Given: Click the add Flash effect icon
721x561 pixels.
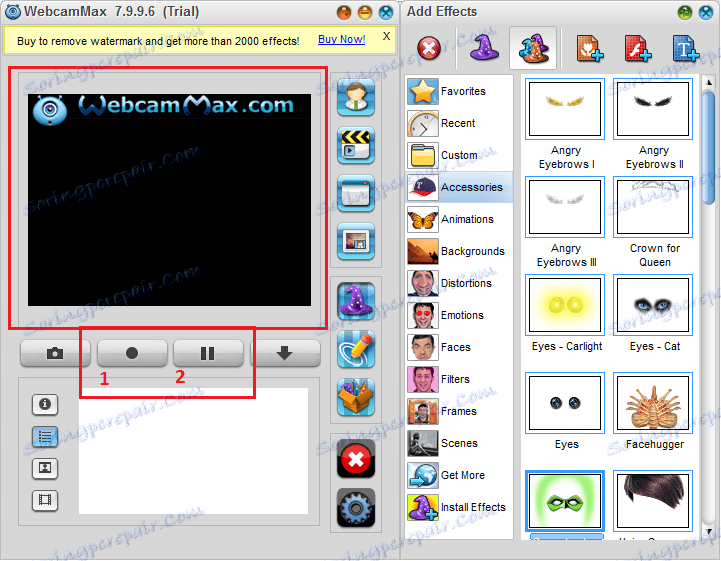Looking at the screenshot, I should click(x=638, y=48).
